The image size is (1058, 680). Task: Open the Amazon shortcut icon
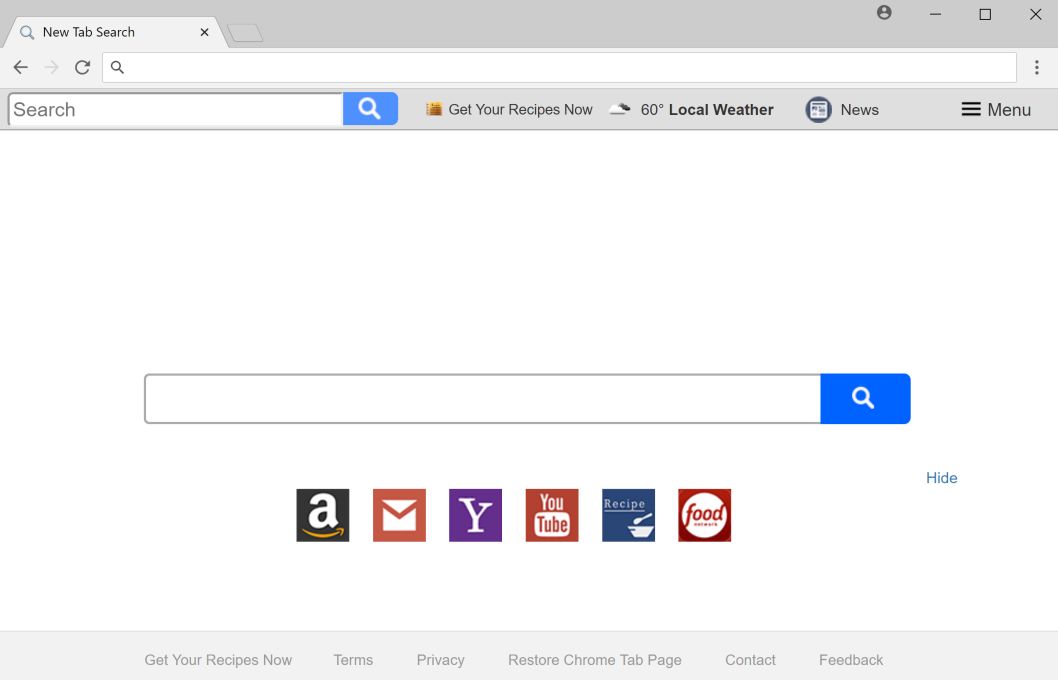322,515
